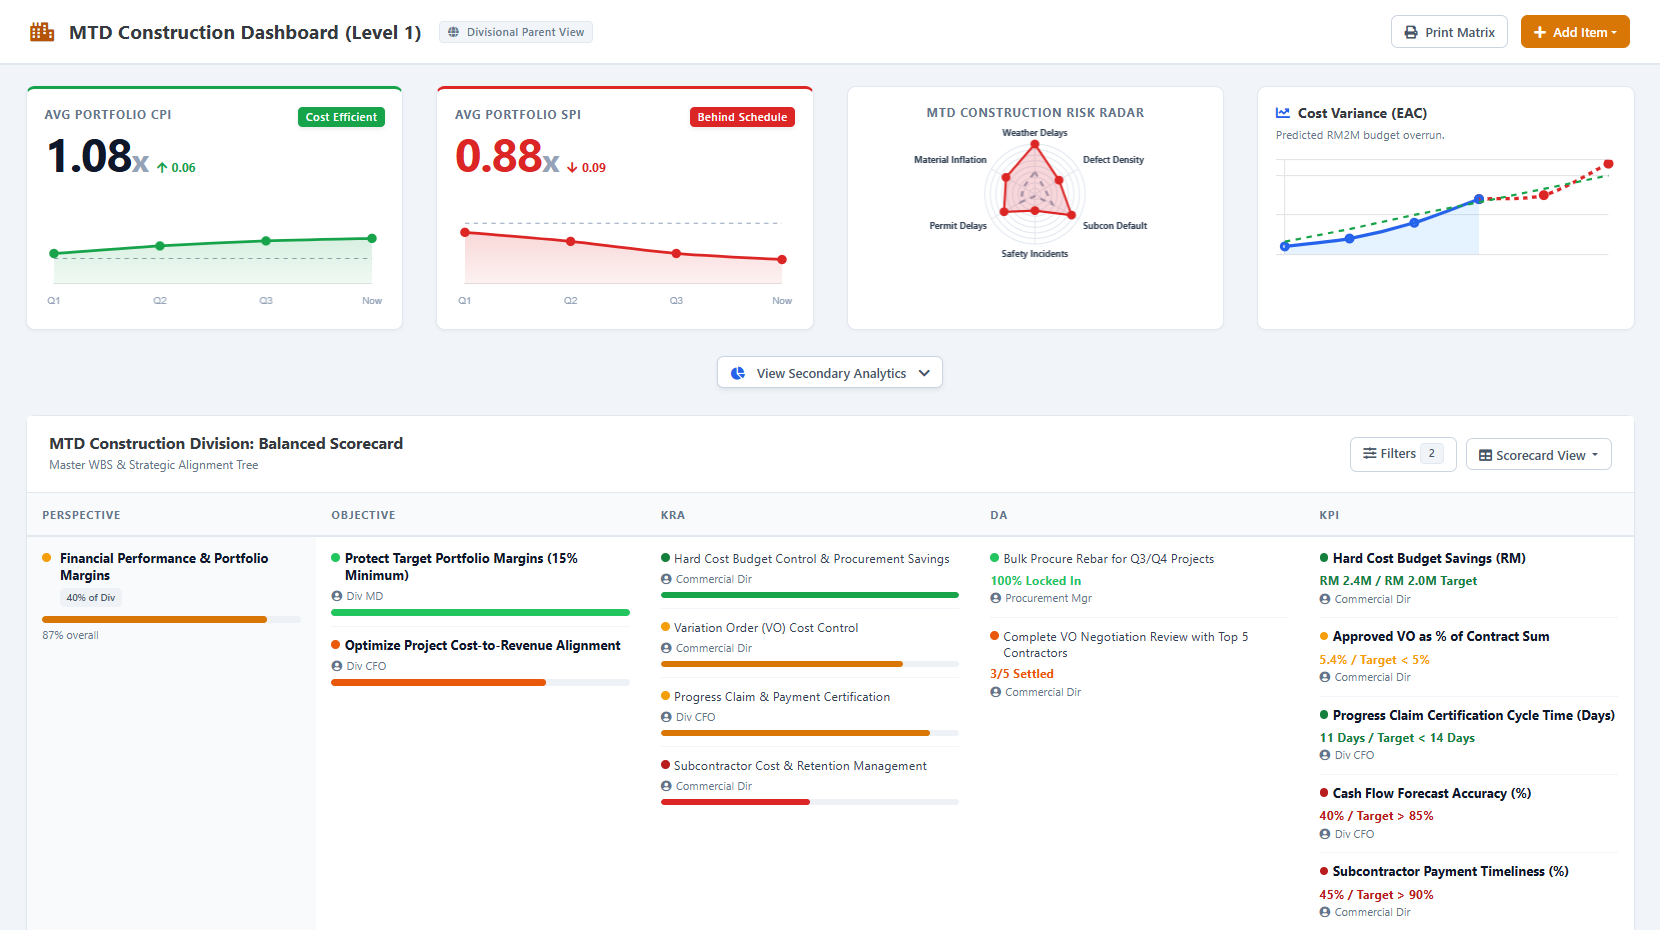Select the Divisional Parent View badge
This screenshot has width=1660, height=930.
coord(516,32)
